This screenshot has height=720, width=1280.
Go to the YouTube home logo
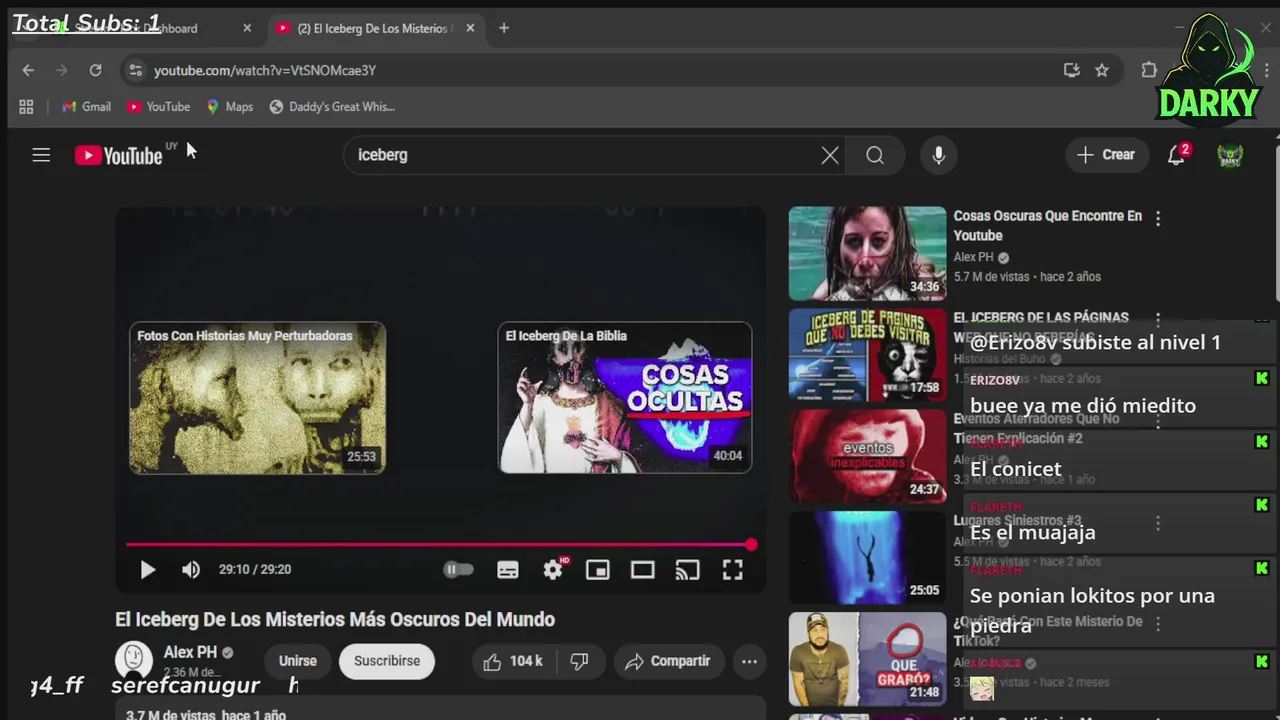[118, 155]
